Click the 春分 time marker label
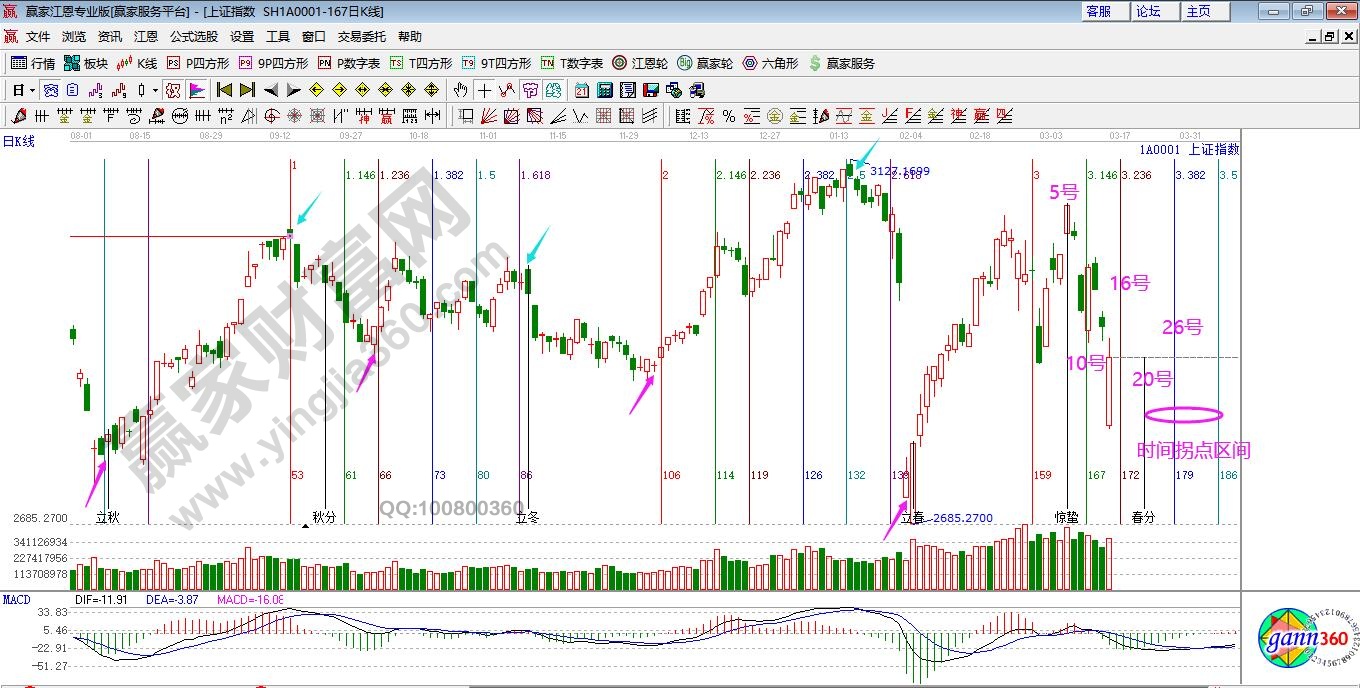This screenshot has width=1360, height=688. 1143,517
